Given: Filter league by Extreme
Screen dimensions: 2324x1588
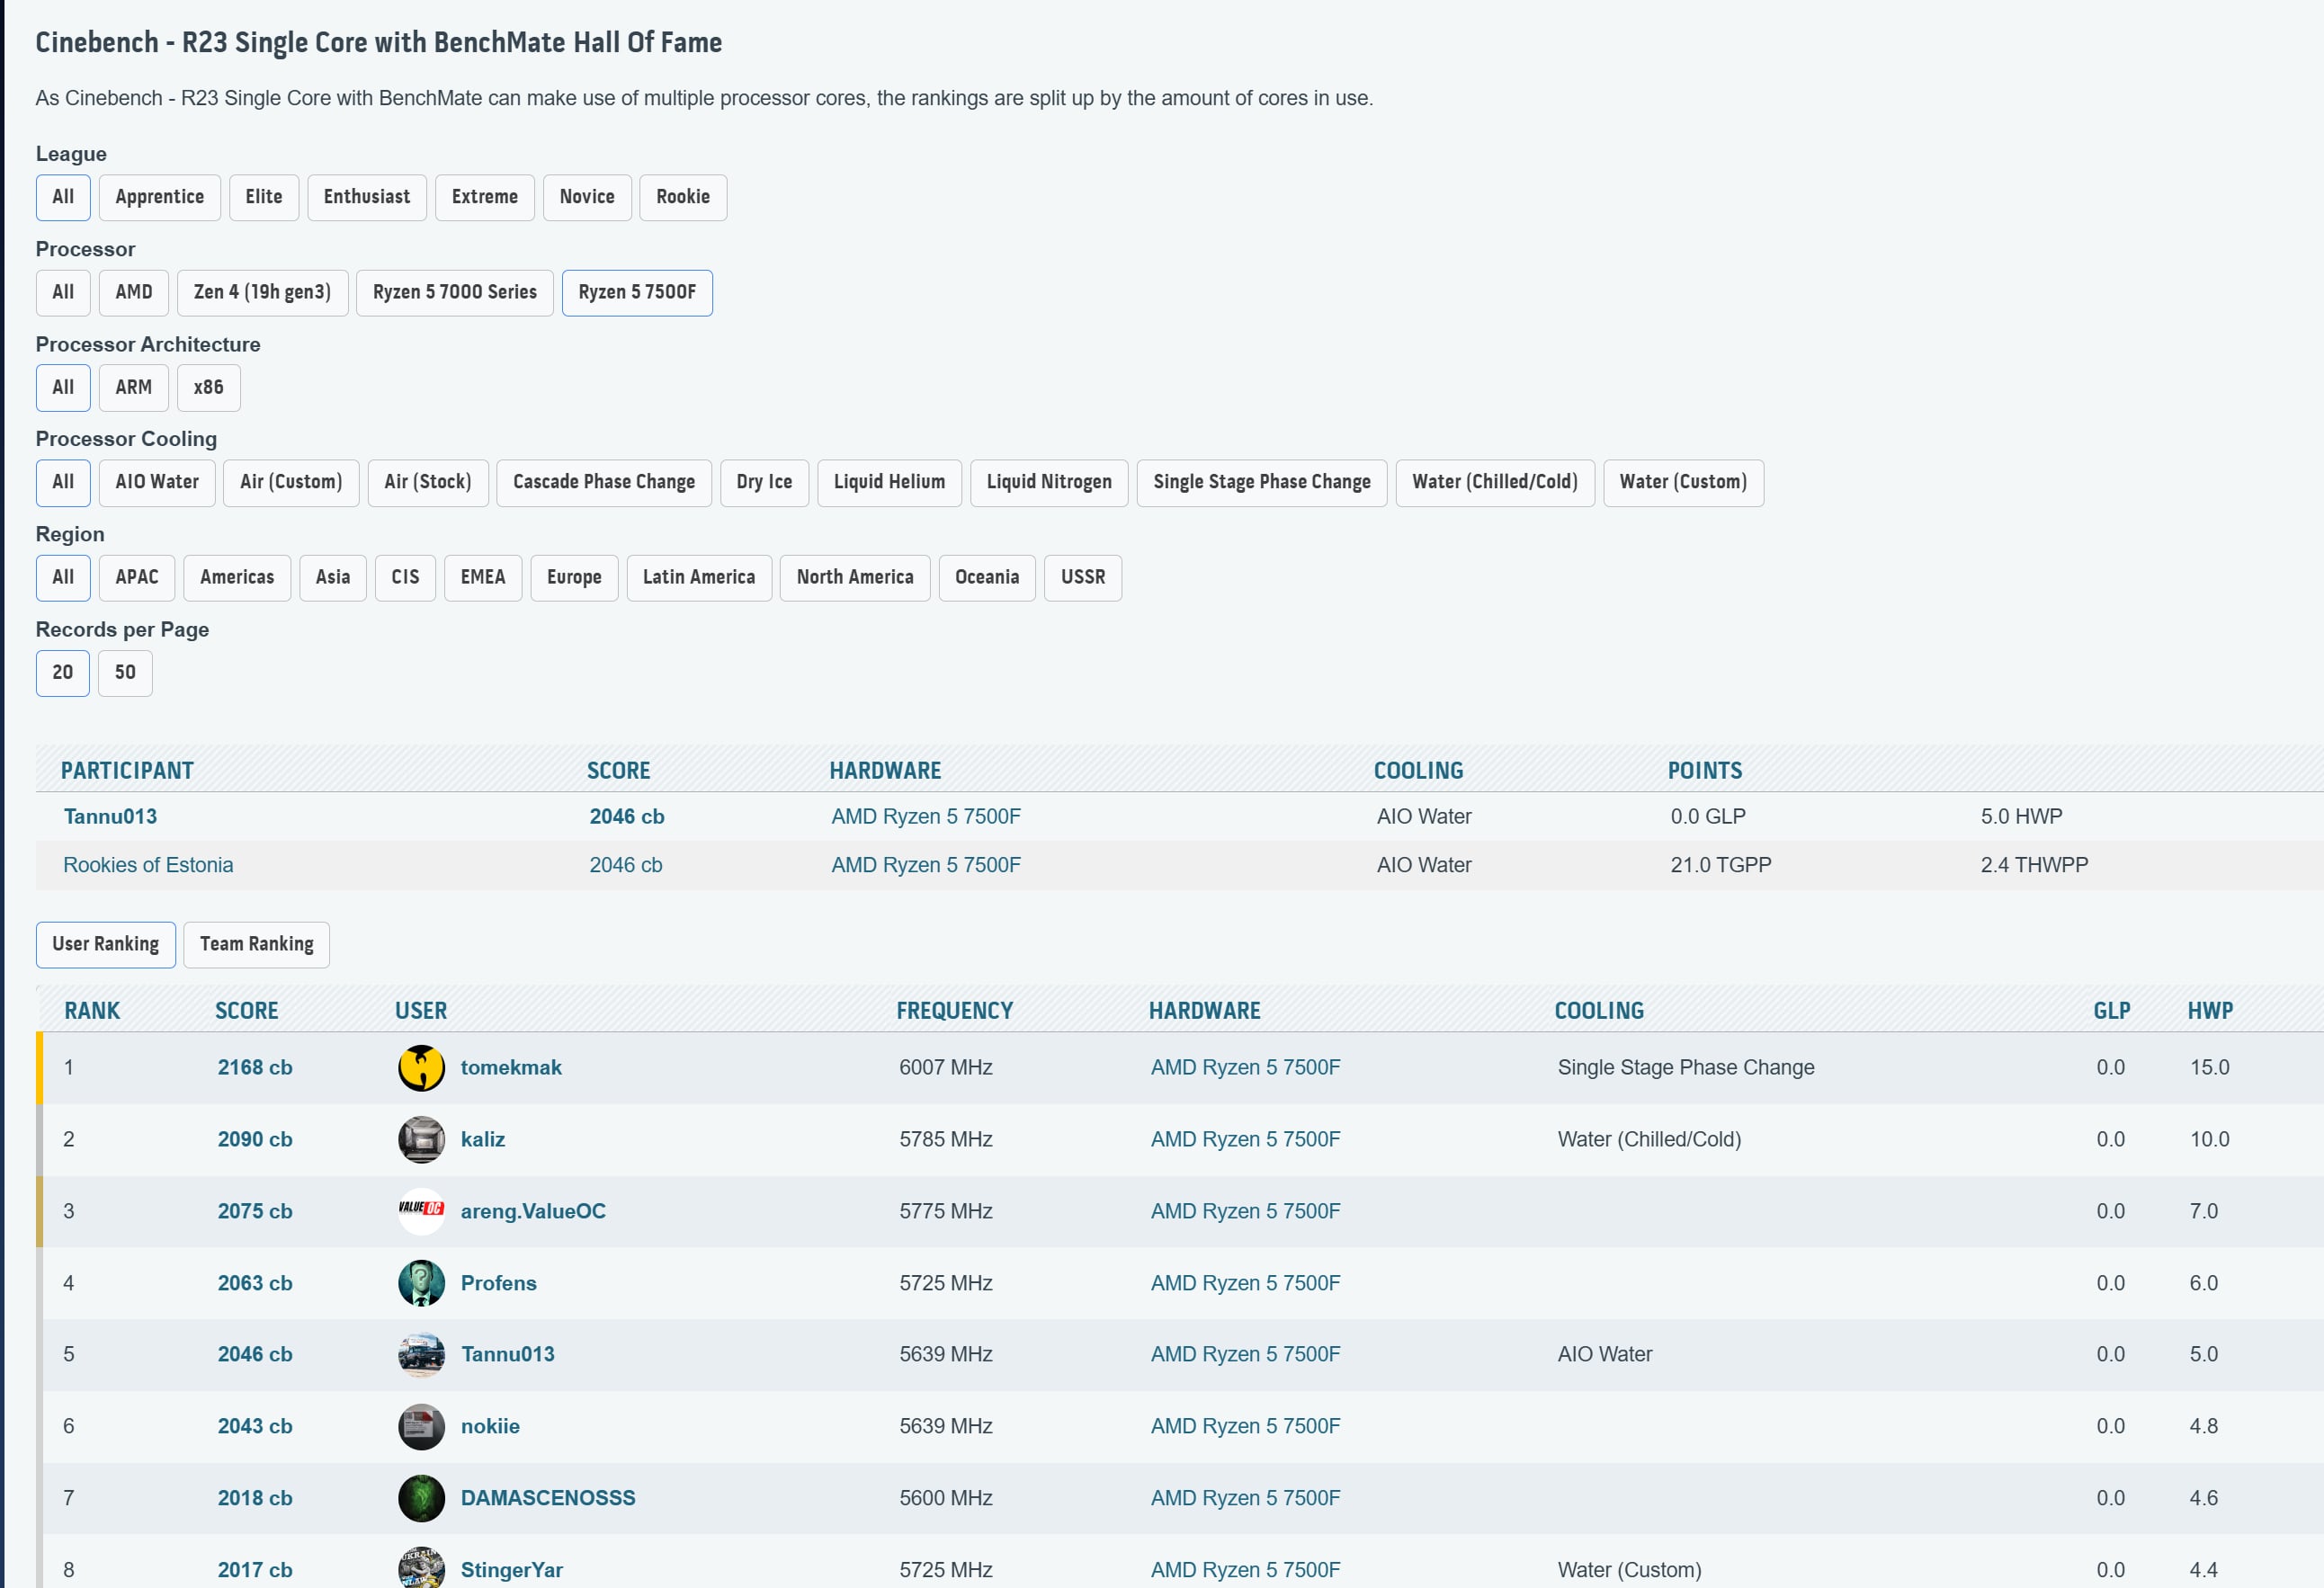Looking at the screenshot, I should coord(485,197).
